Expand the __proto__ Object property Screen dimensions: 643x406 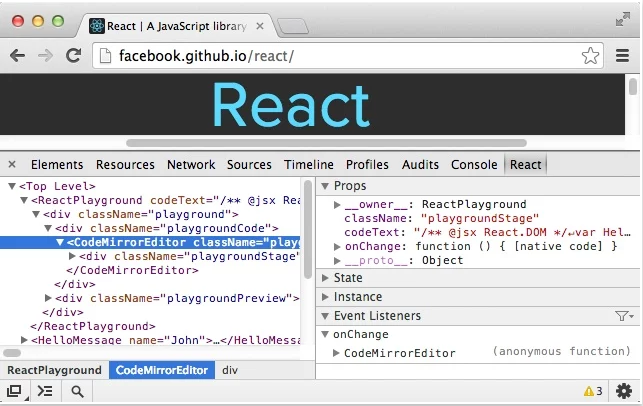click(337, 260)
